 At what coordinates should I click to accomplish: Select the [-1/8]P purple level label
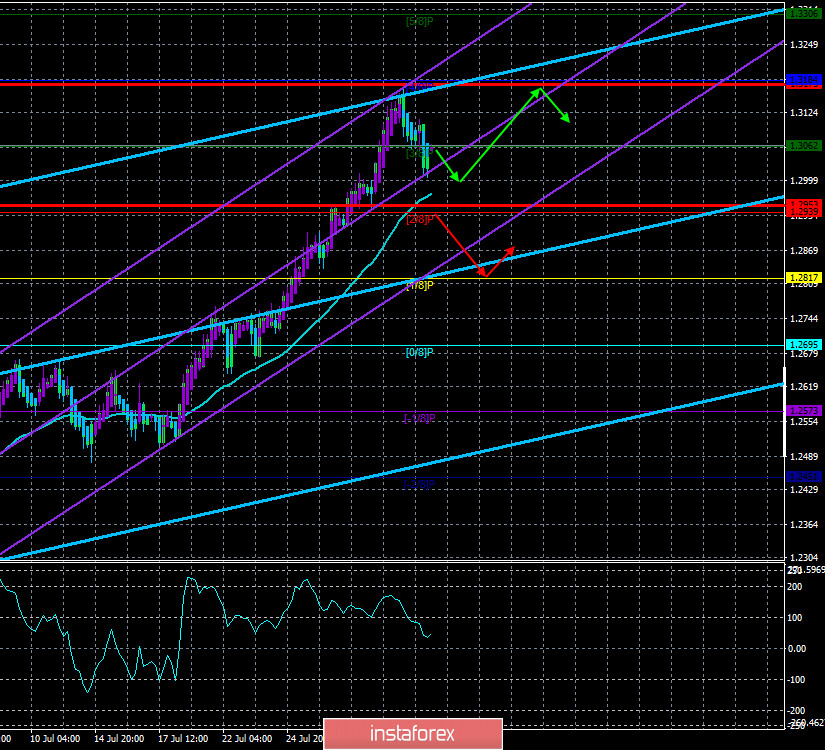pyautogui.click(x=419, y=417)
